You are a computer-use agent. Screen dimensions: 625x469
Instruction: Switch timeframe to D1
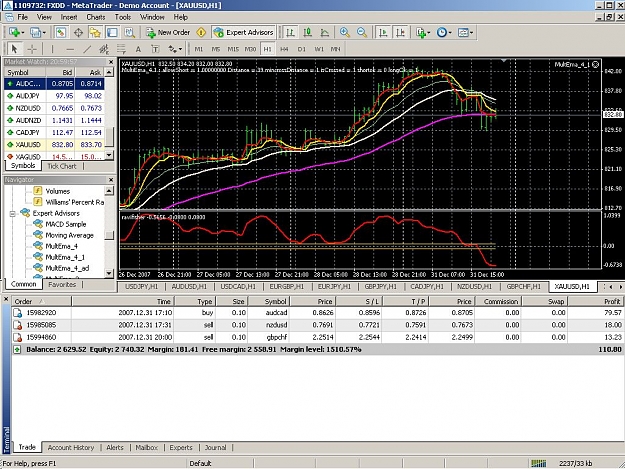301,49
